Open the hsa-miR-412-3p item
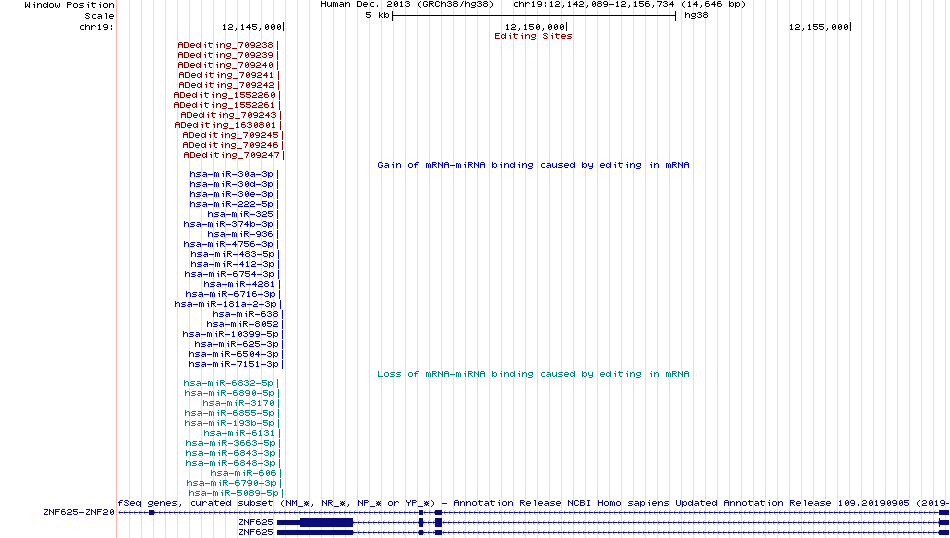Image resolution: width=950 pixels, height=538 pixels. pos(232,264)
